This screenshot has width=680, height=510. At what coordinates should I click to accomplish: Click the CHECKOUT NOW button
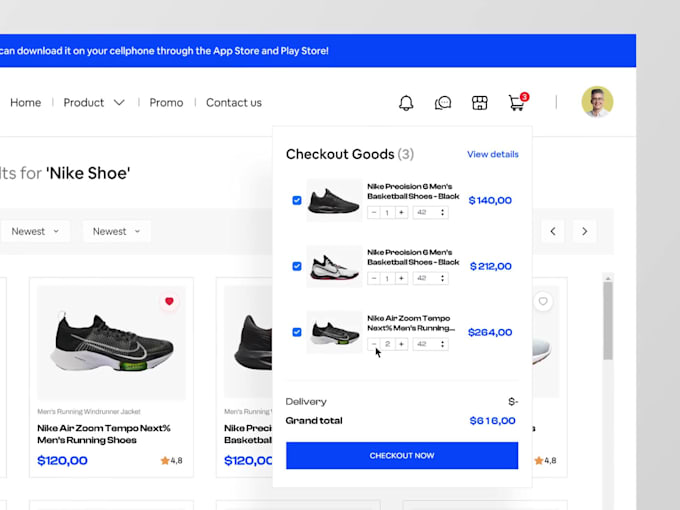tap(402, 455)
